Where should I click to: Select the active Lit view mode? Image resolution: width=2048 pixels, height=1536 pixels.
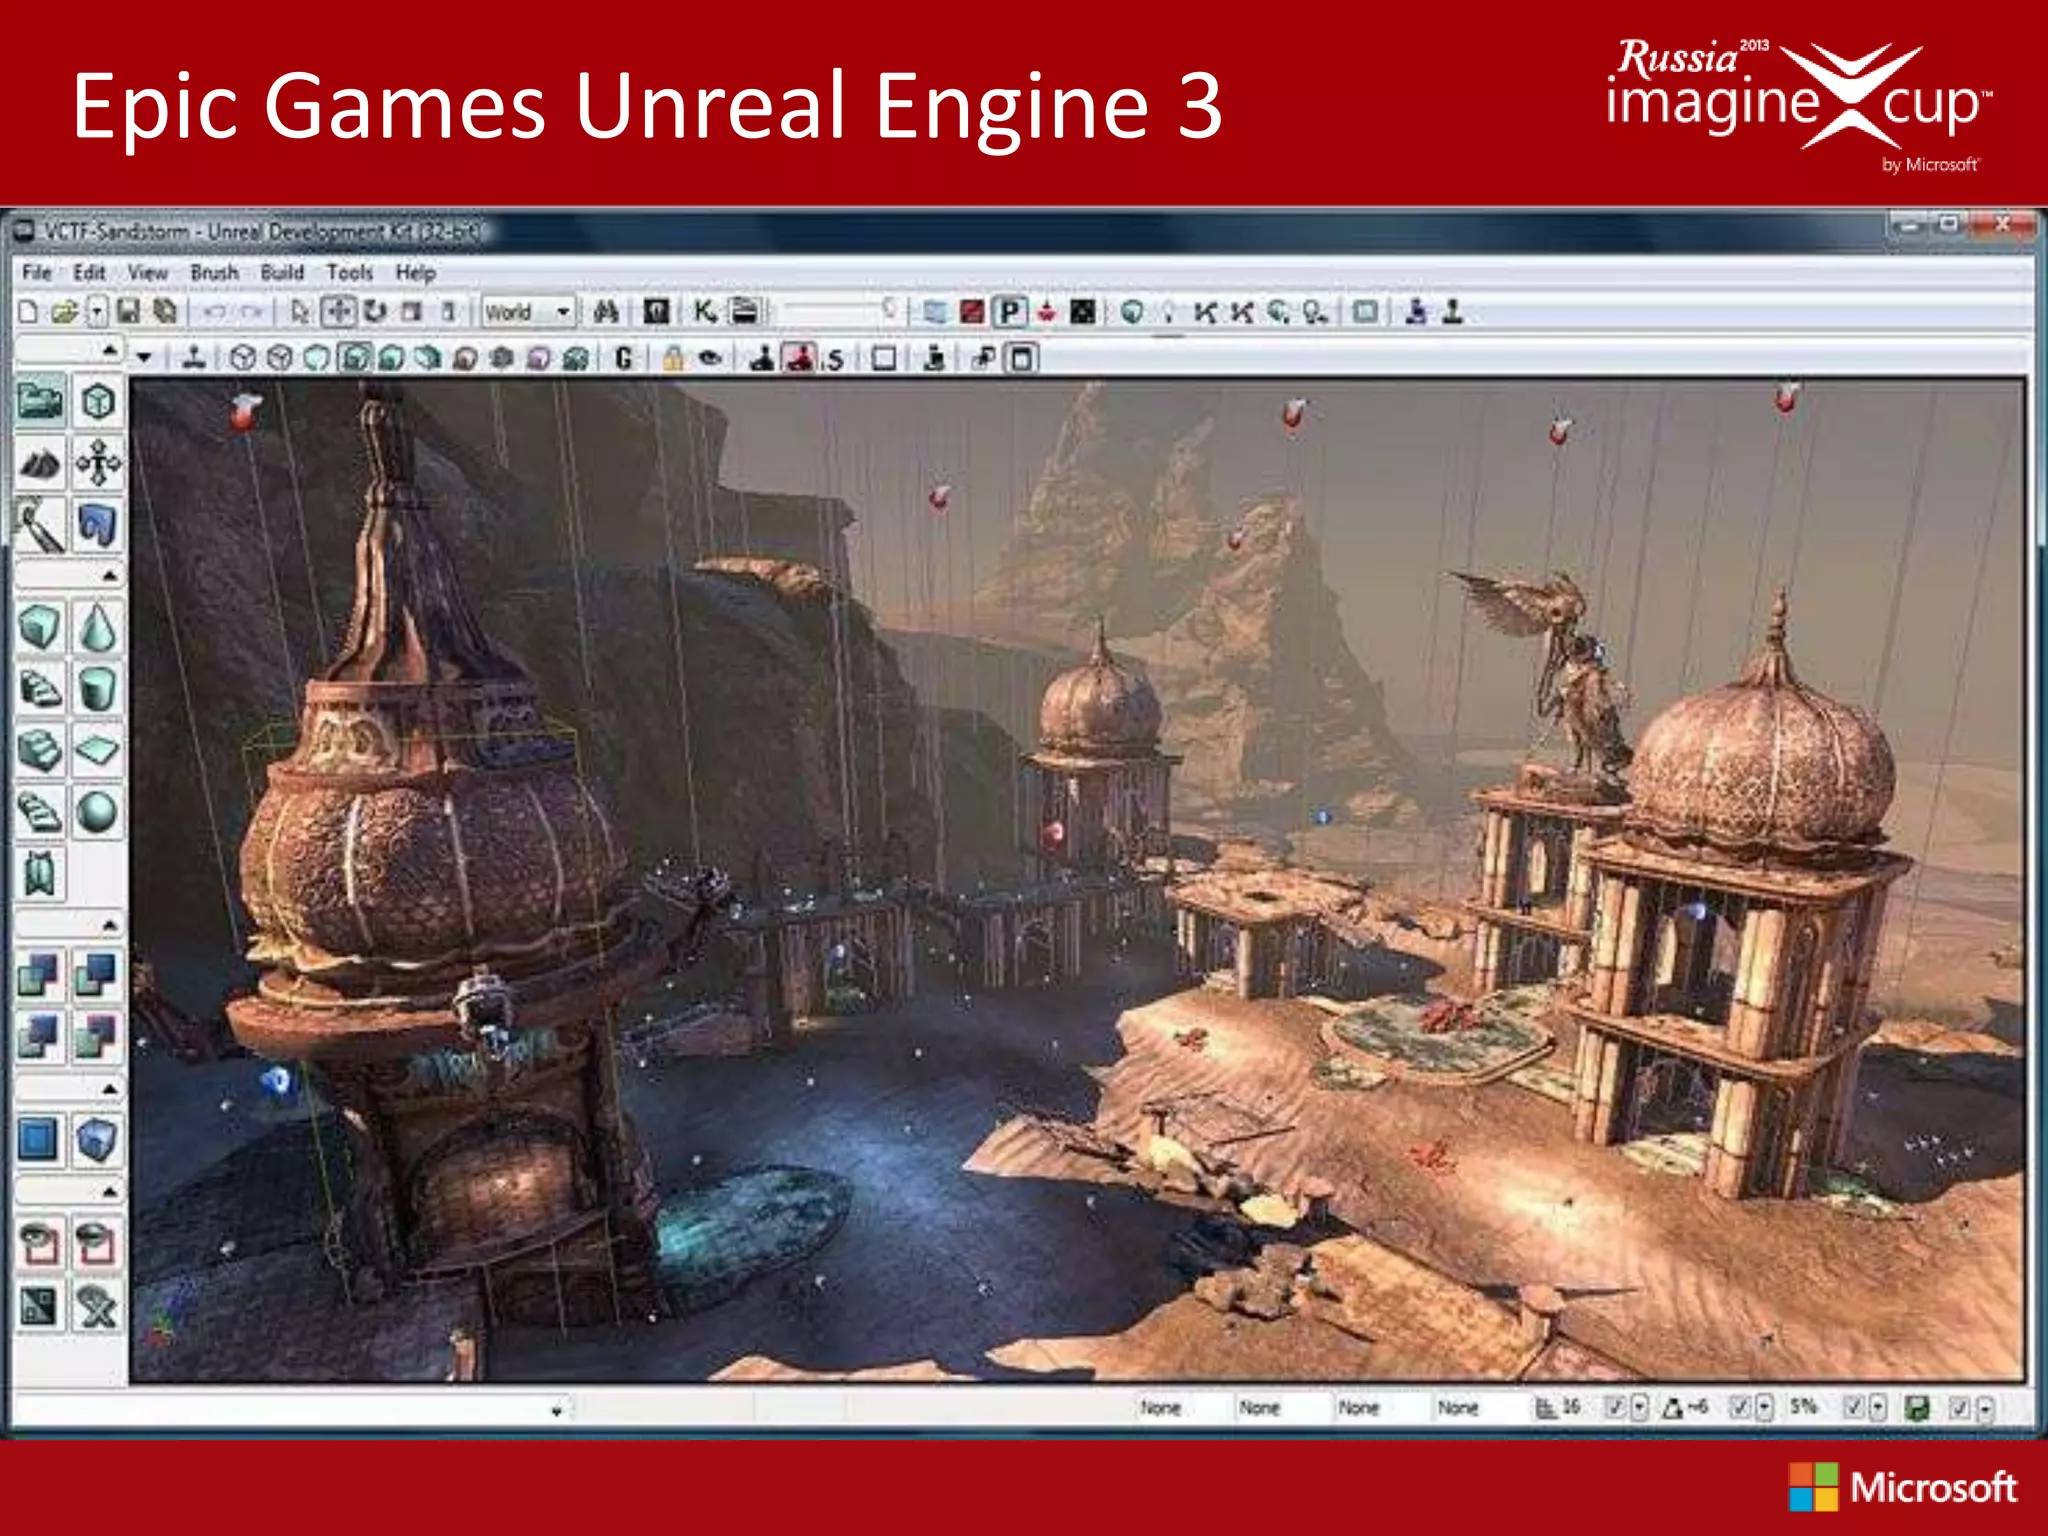[x=354, y=357]
